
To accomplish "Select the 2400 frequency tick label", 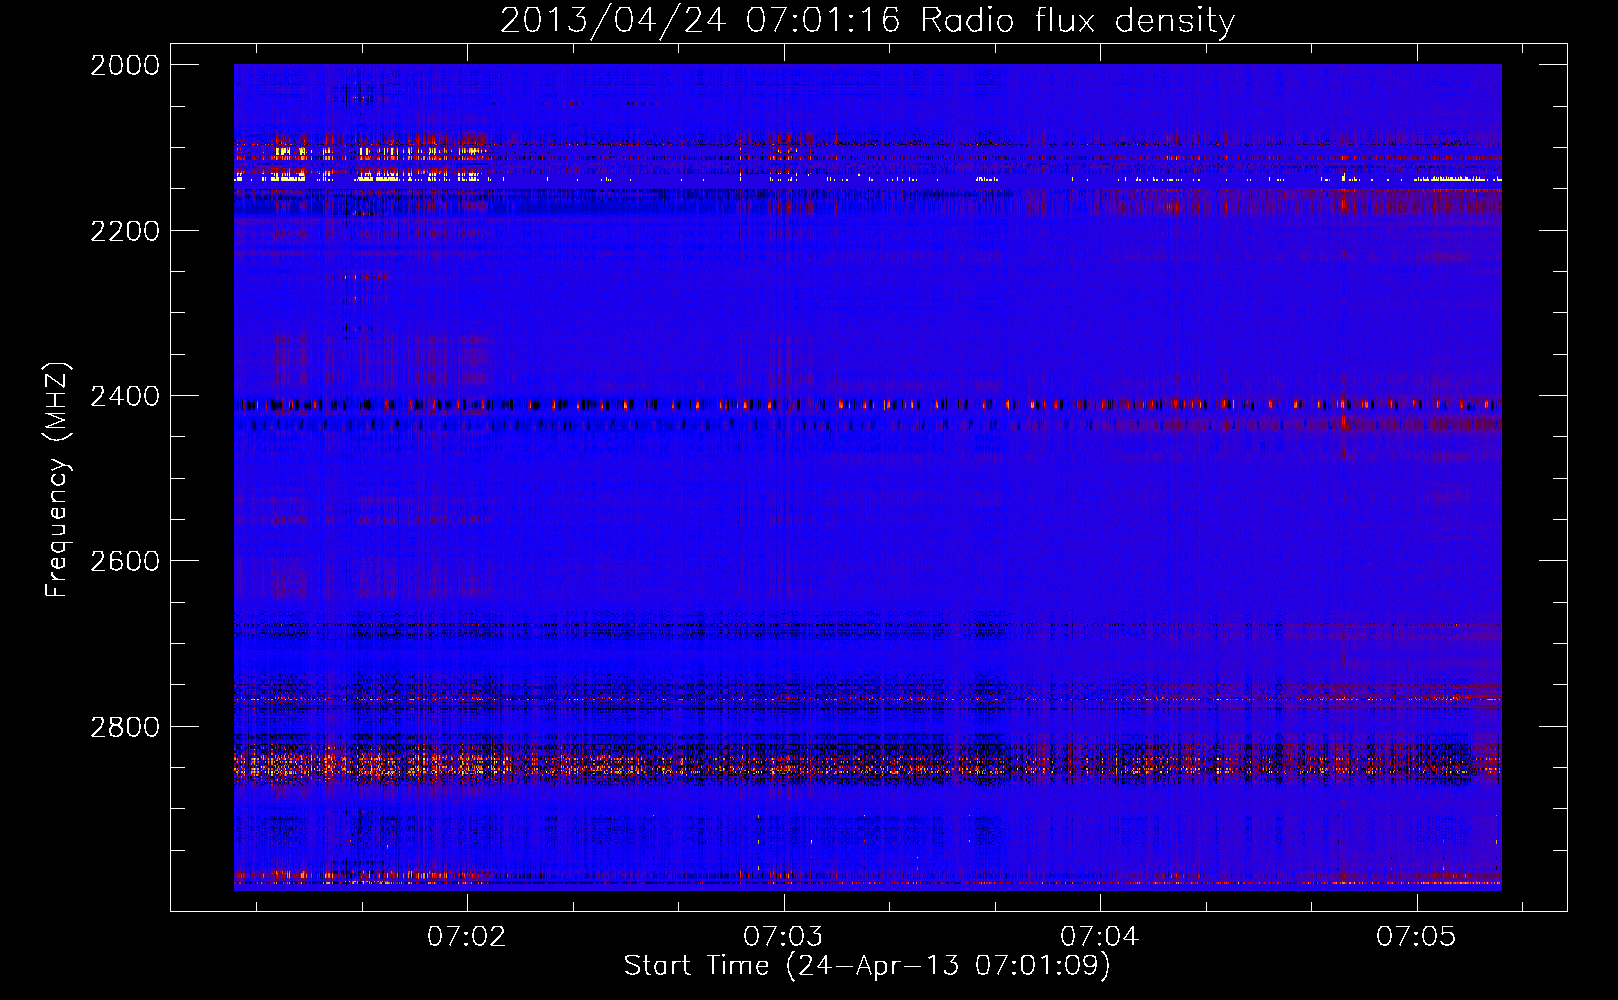I will coord(125,396).
